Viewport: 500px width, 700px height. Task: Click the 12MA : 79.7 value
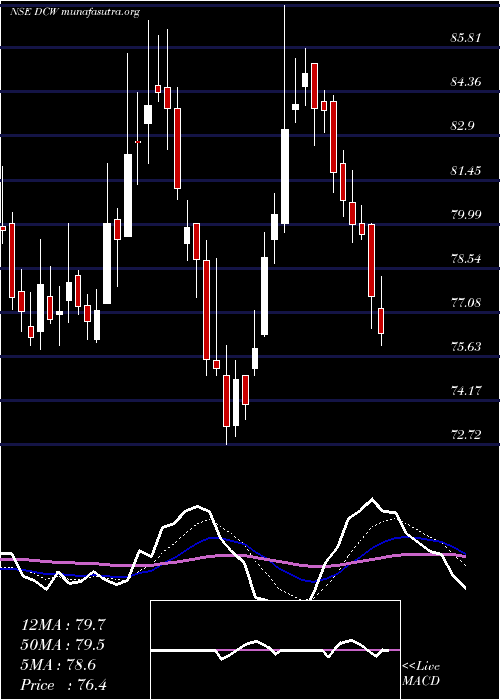click(63, 625)
